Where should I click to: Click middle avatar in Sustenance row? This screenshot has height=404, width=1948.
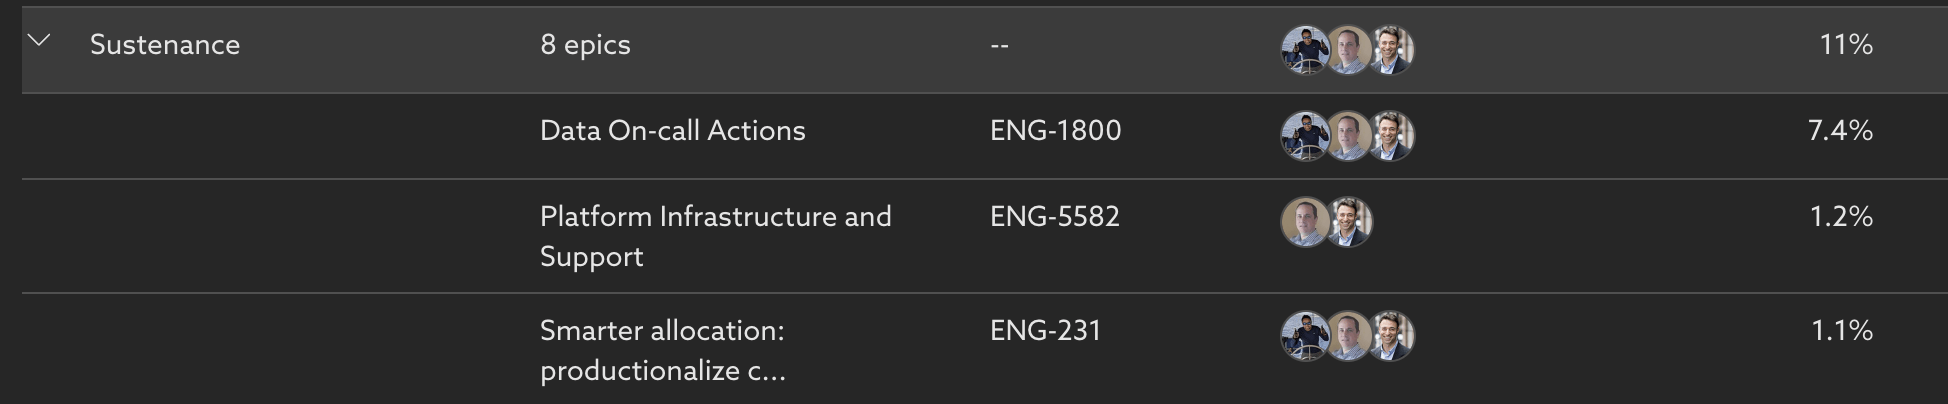[1348, 50]
